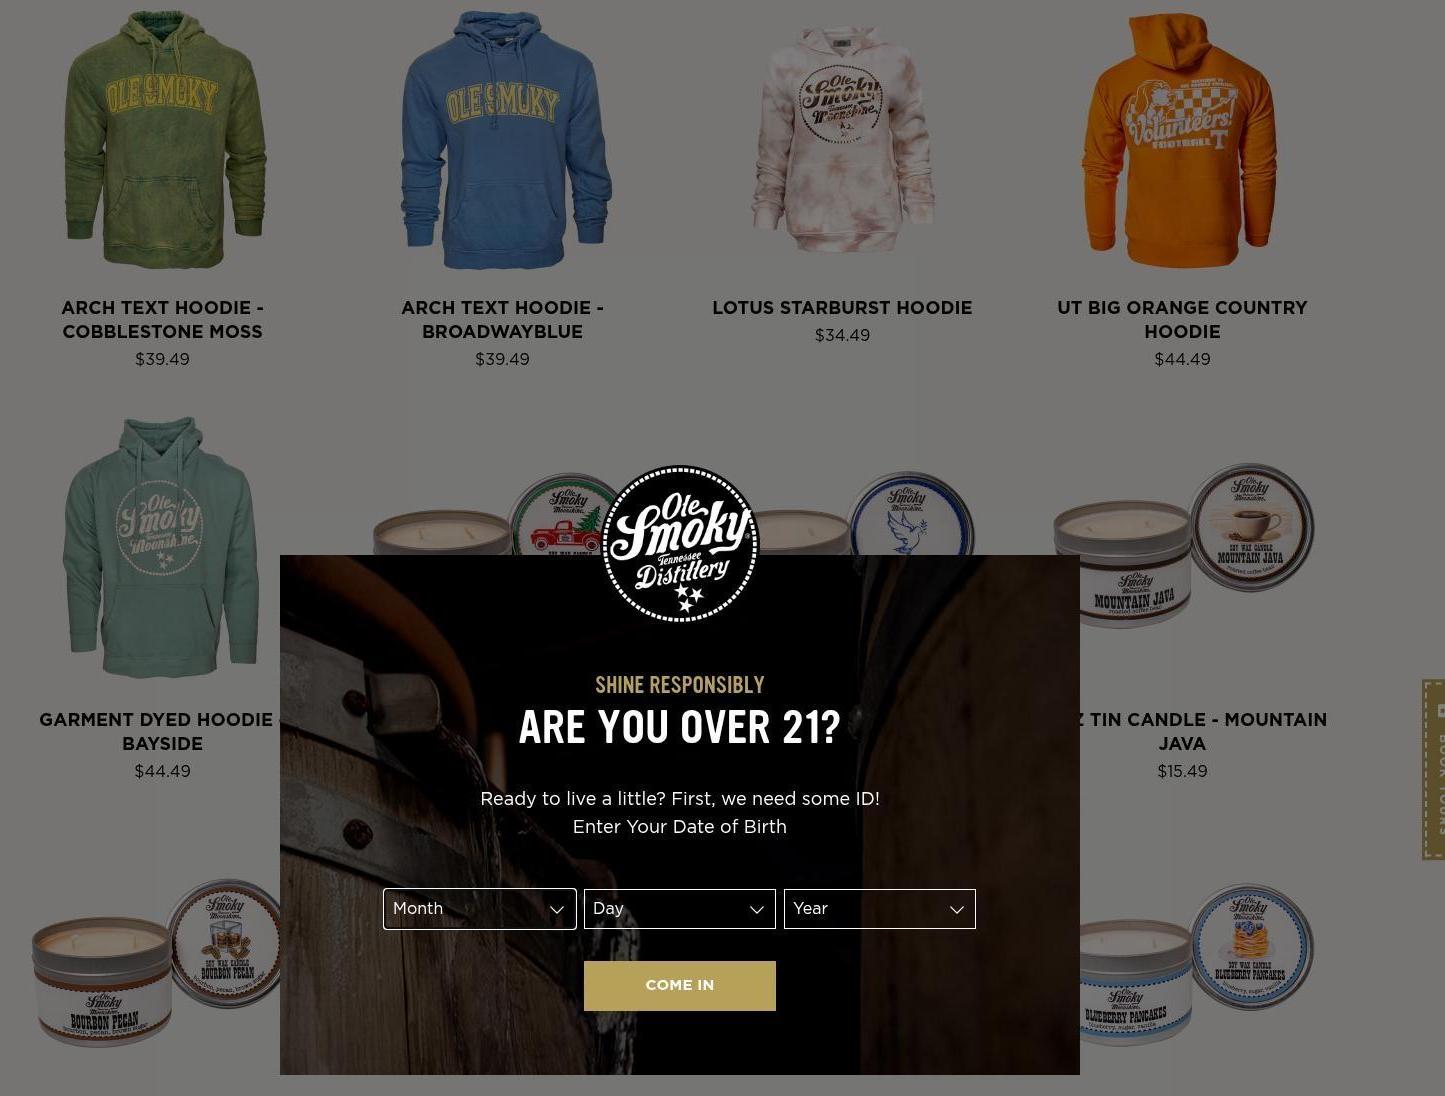Select the Mountain Java tin candle image
Viewport: 1445px width, 1096px height.
point(1183,546)
